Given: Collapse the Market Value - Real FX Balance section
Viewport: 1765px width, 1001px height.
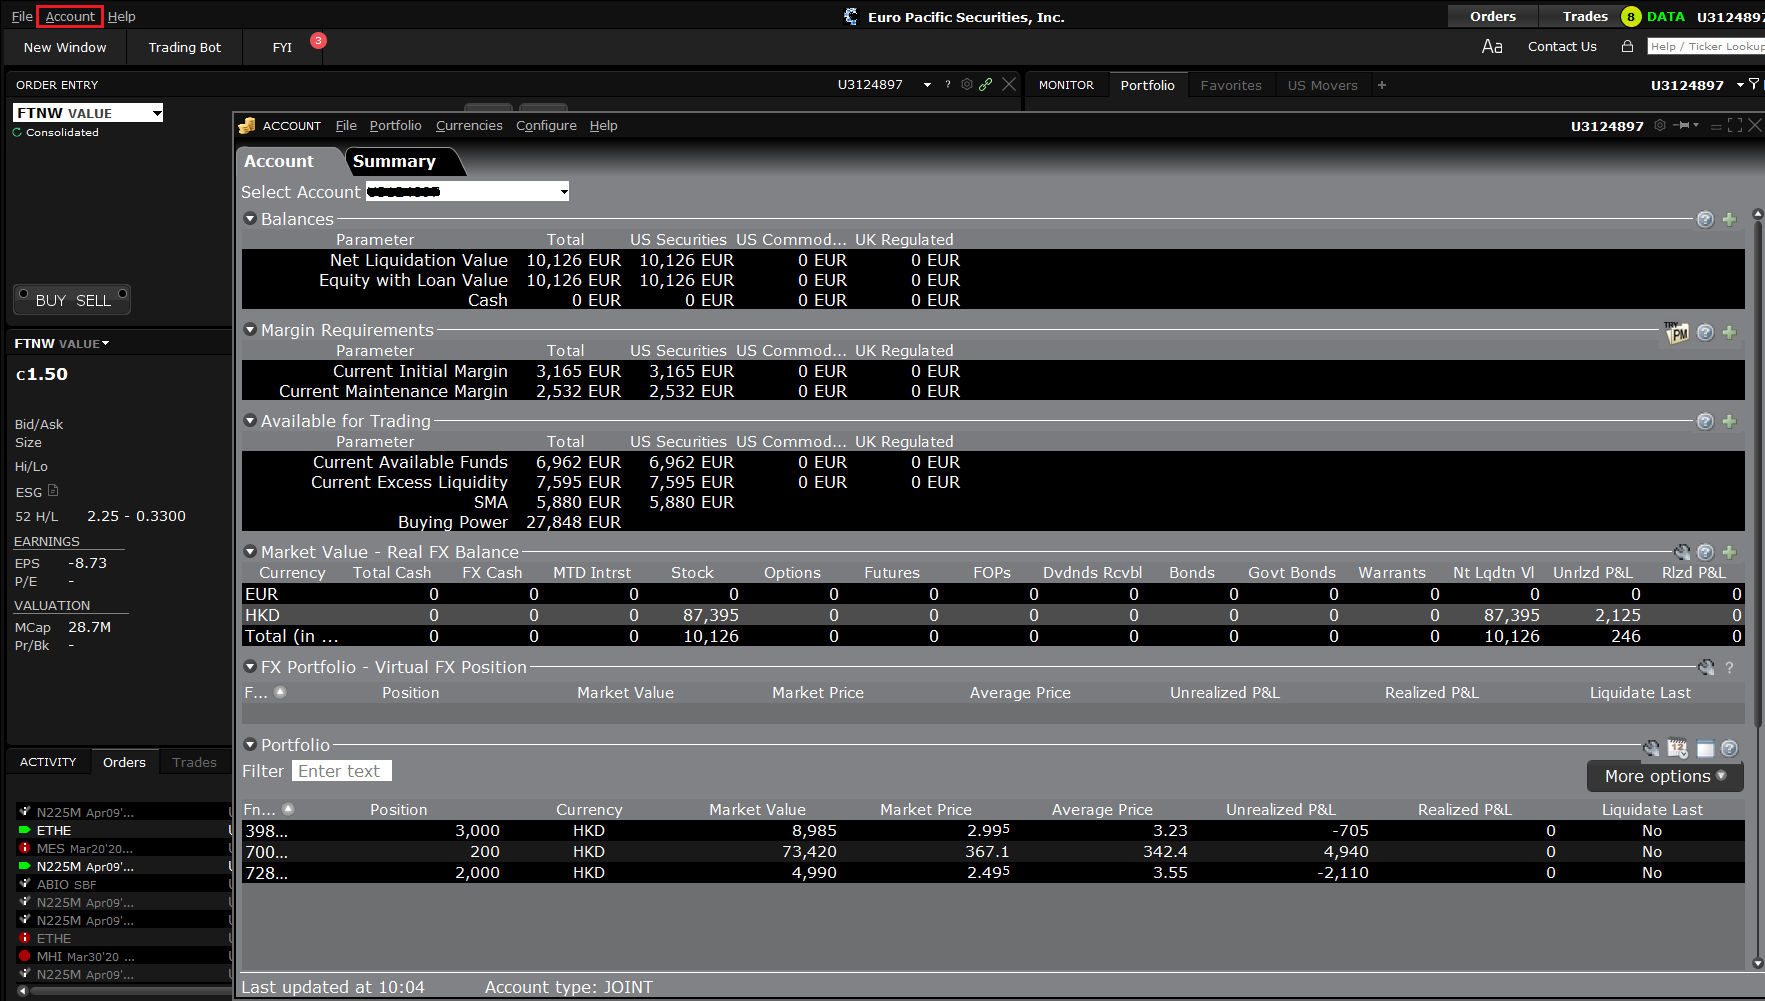Looking at the screenshot, I should pyautogui.click(x=250, y=552).
